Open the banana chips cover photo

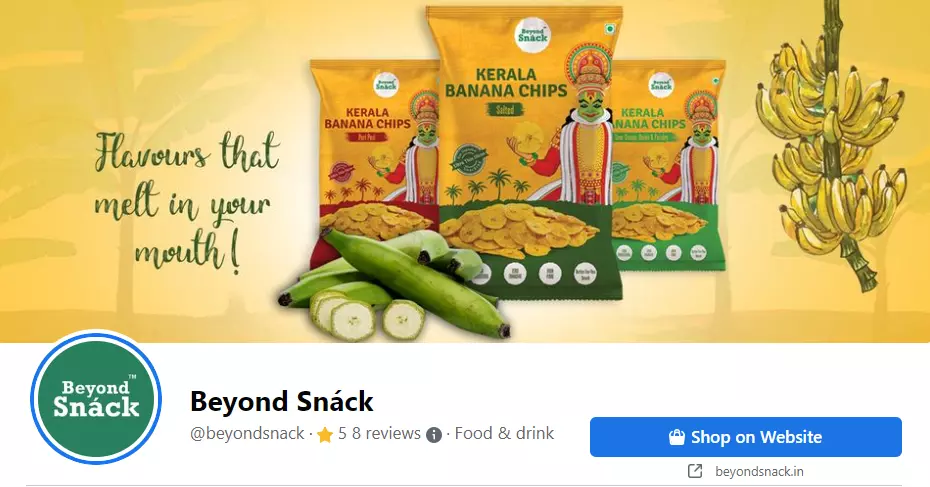tap(465, 171)
